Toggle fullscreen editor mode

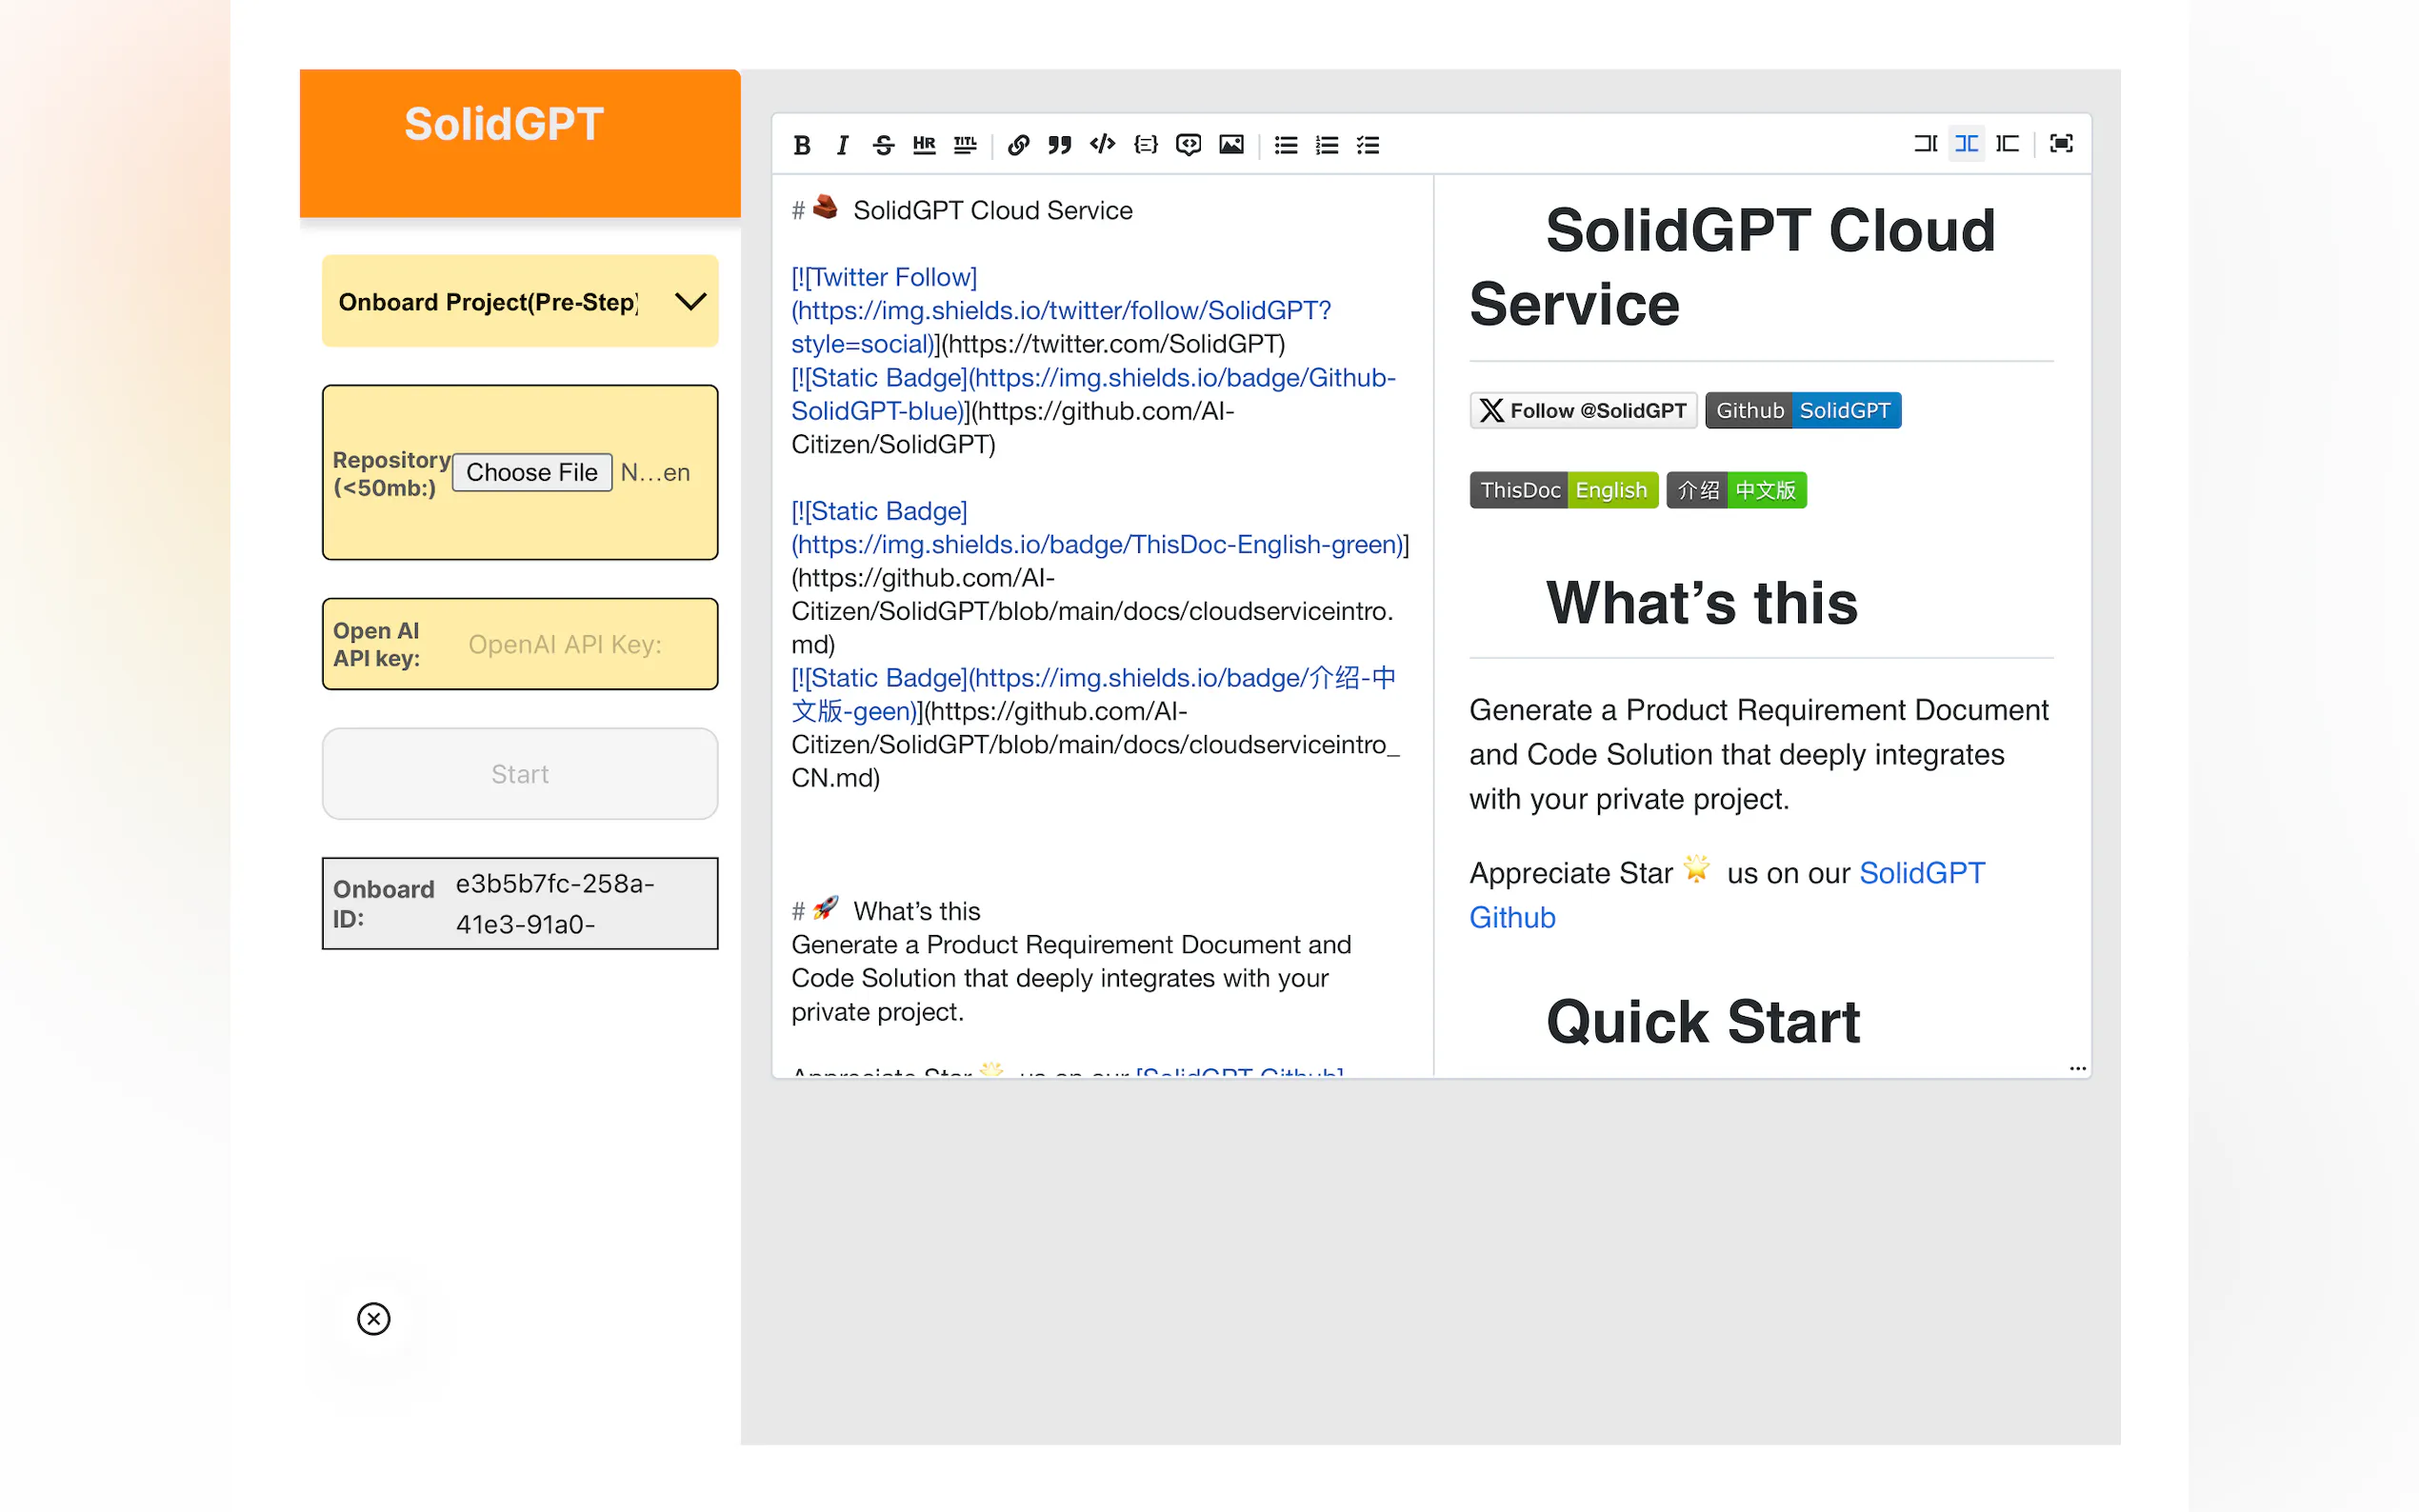point(2061,144)
